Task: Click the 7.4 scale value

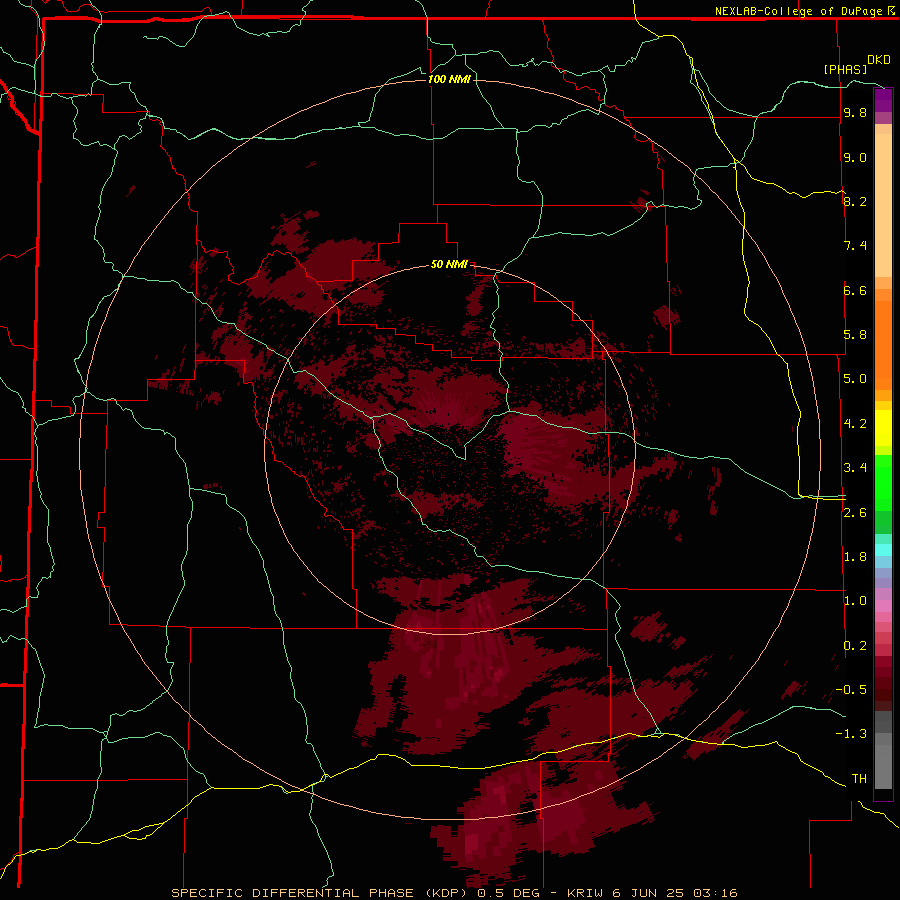Action: click(855, 246)
